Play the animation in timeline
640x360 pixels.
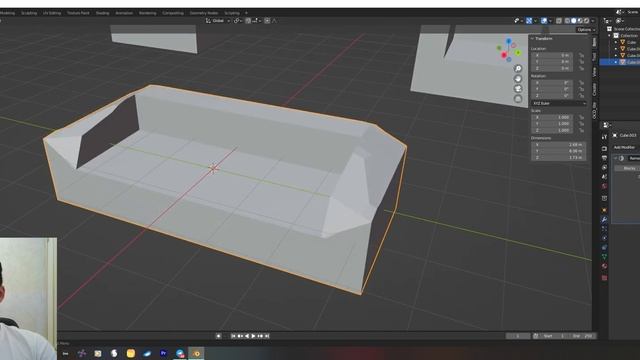tap(253, 336)
